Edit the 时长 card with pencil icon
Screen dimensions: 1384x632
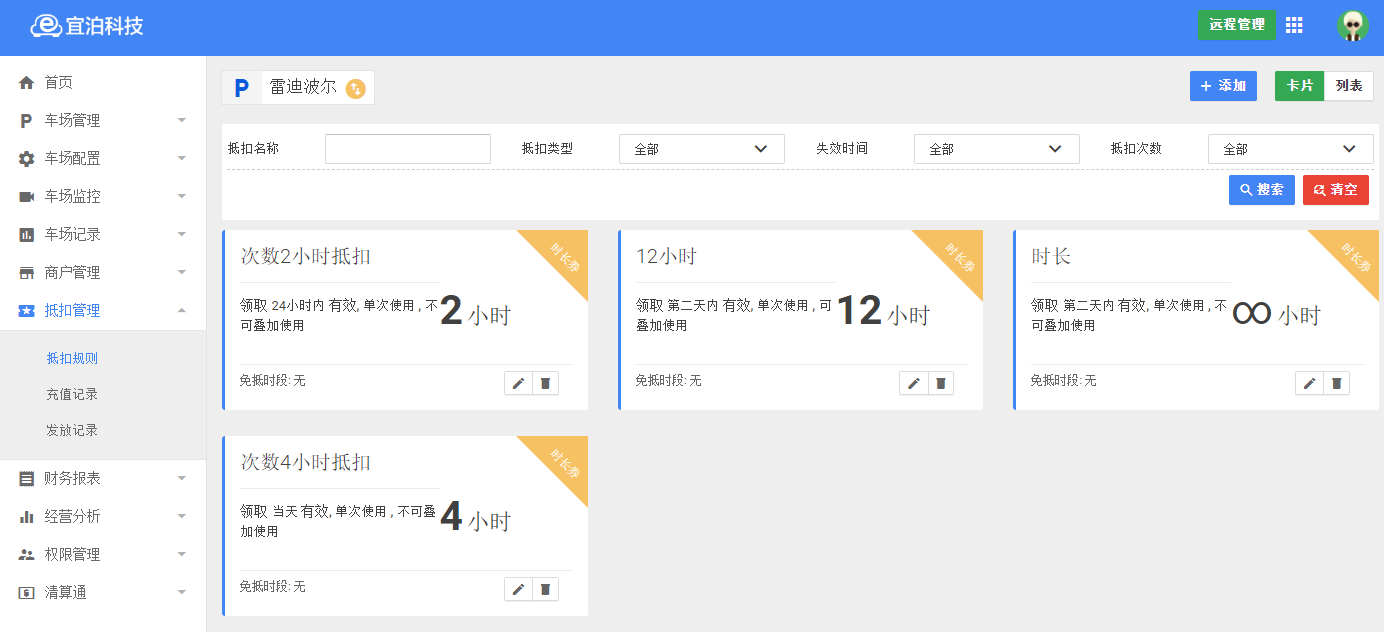(x=1309, y=383)
